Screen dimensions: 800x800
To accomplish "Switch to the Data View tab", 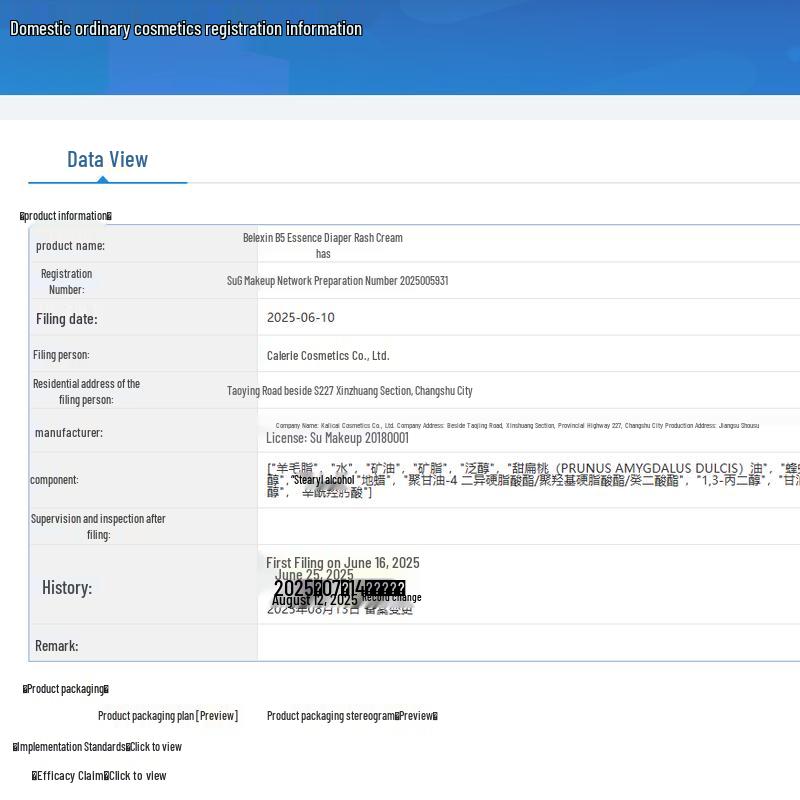I will [107, 159].
